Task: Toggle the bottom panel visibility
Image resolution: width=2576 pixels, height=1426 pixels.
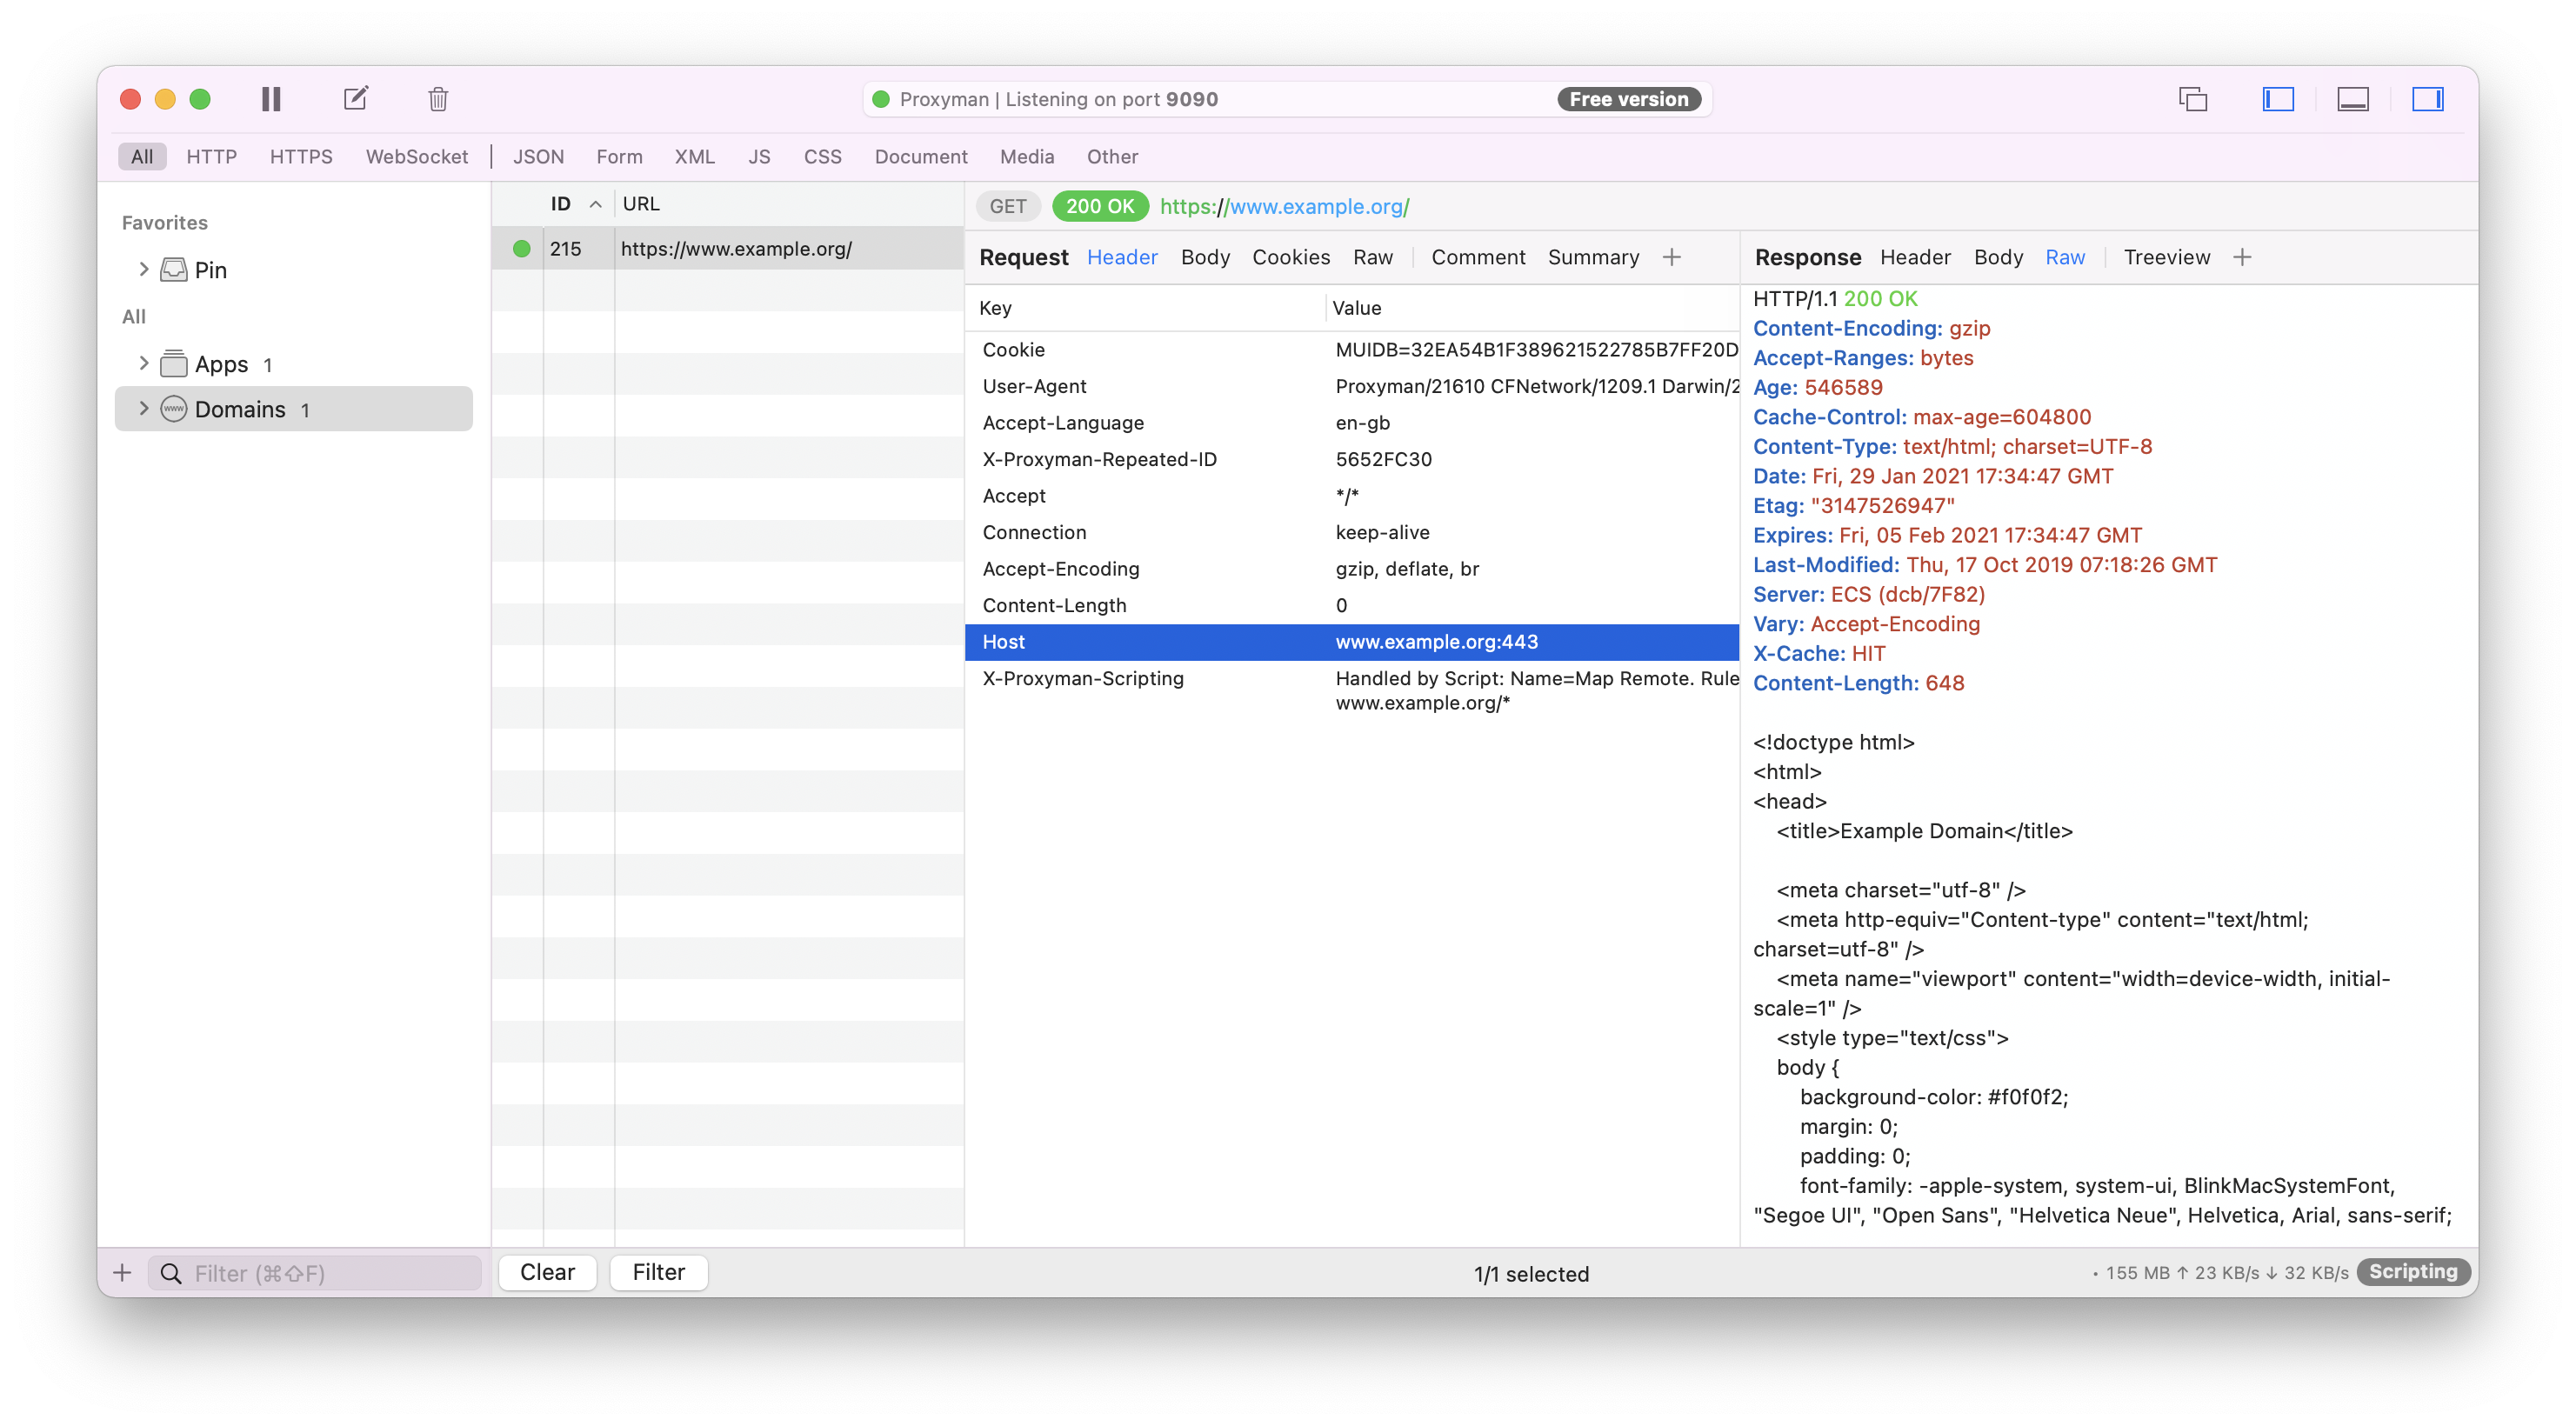Action: [2353, 99]
